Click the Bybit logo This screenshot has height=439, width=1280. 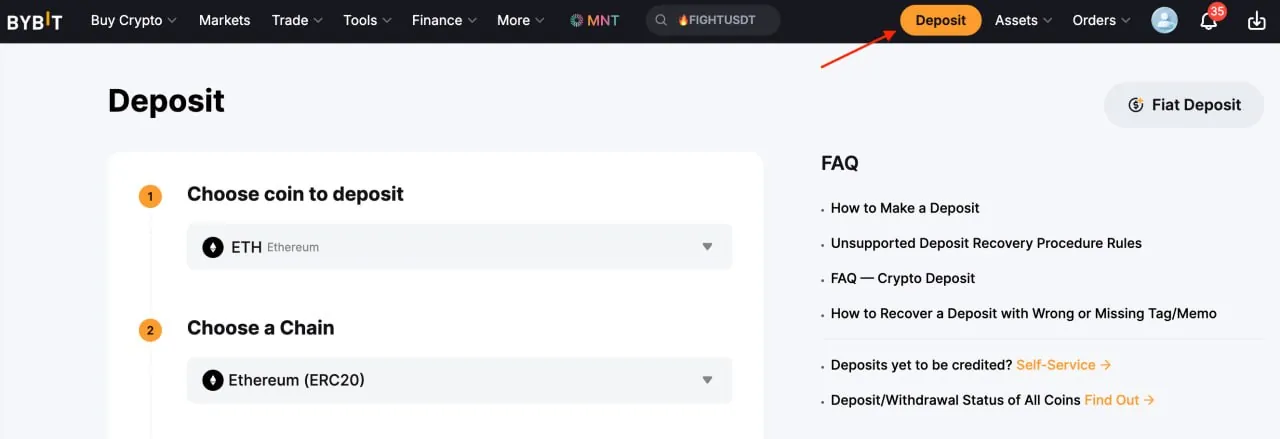pyautogui.click(x=35, y=21)
